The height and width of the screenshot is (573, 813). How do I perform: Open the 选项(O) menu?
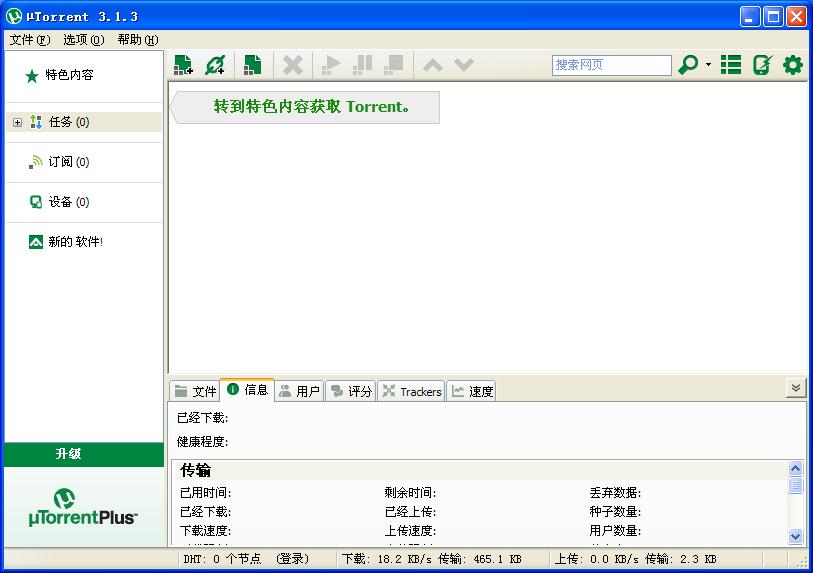(x=83, y=40)
